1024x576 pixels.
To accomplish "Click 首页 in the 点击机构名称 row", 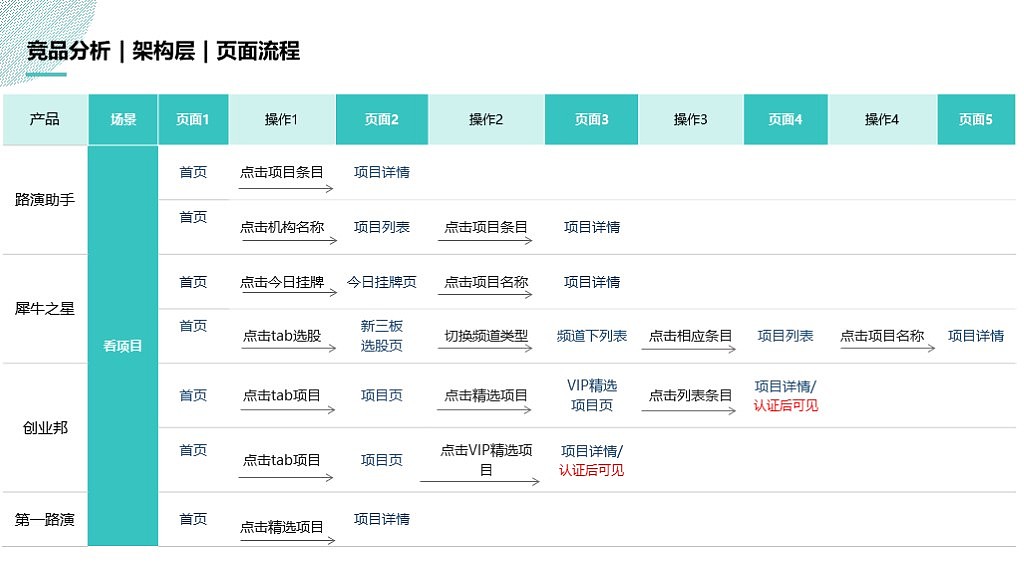I will 193,217.
